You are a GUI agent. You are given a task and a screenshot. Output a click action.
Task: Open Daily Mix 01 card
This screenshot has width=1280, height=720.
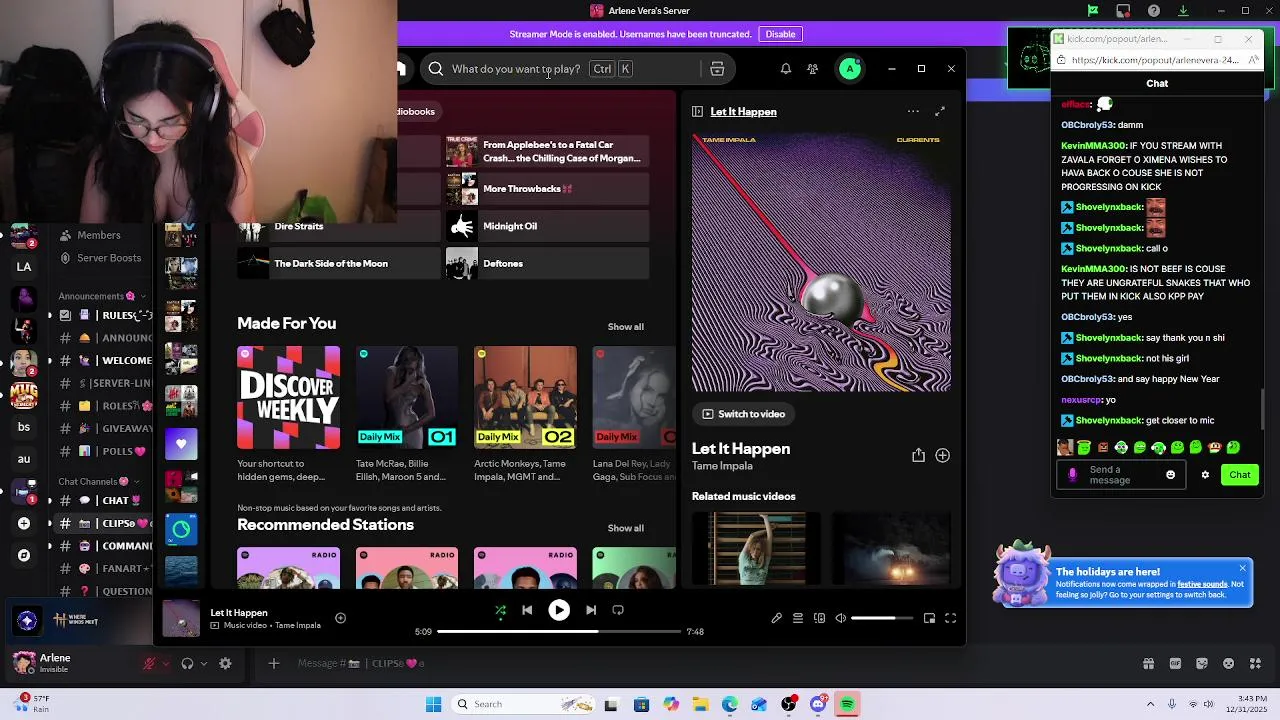click(407, 415)
